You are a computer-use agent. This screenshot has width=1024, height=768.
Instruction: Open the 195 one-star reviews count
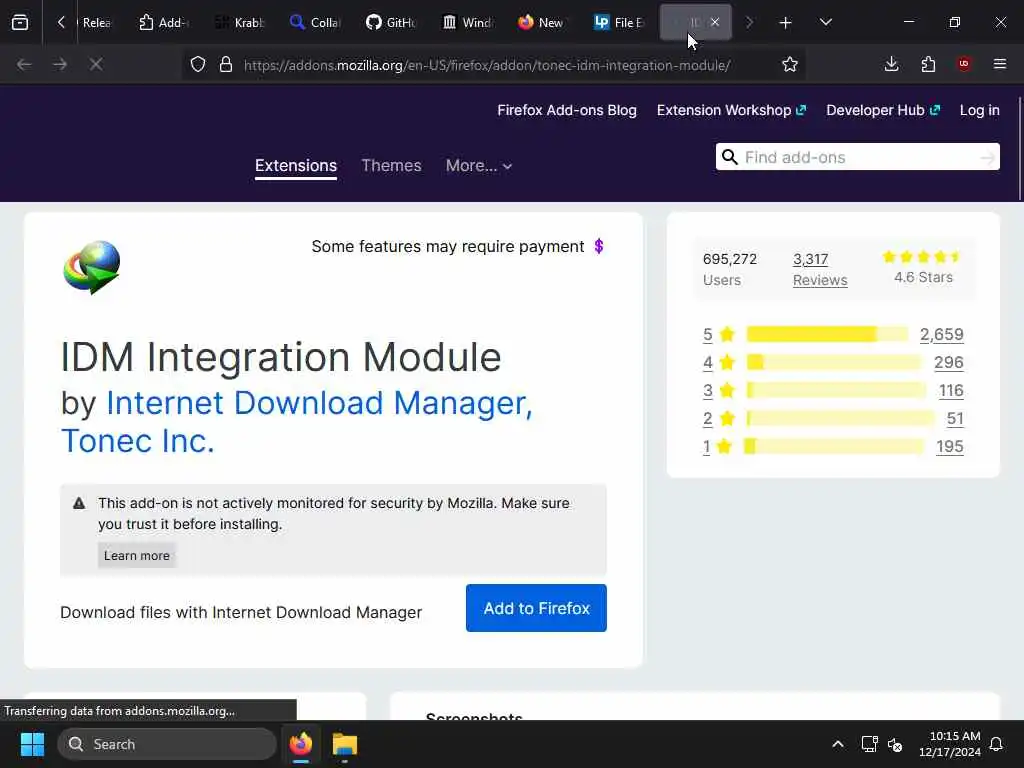coord(950,447)
